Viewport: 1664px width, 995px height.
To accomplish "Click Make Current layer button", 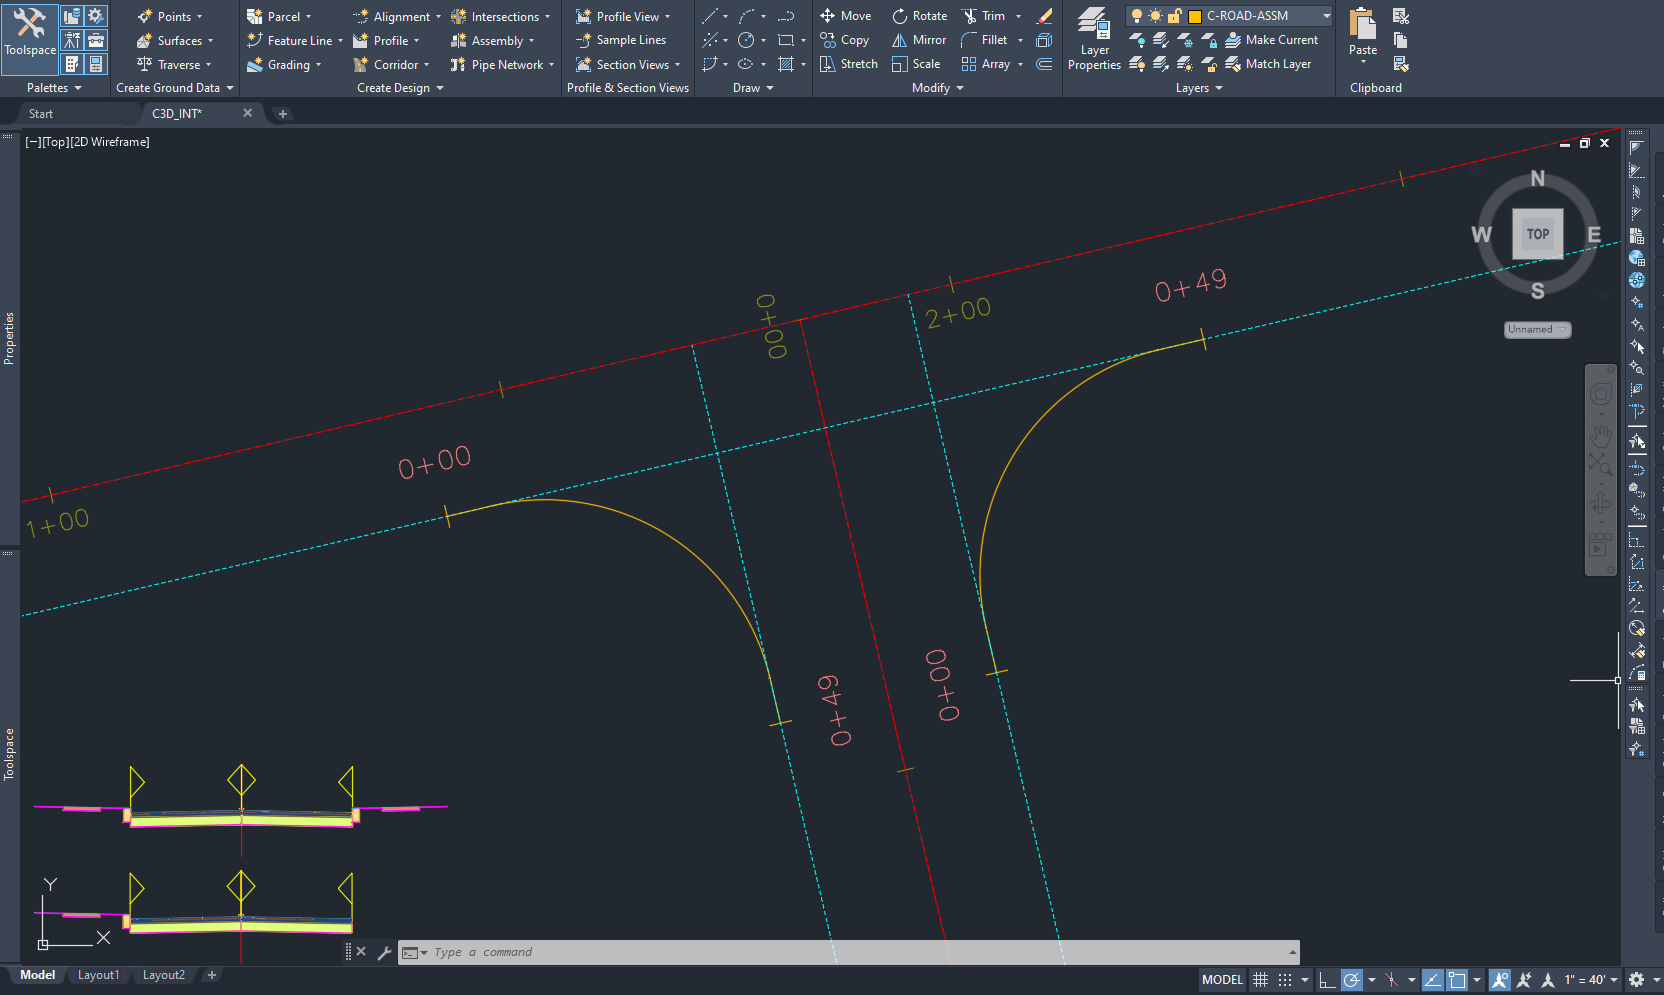I will tap(1272, 40).
